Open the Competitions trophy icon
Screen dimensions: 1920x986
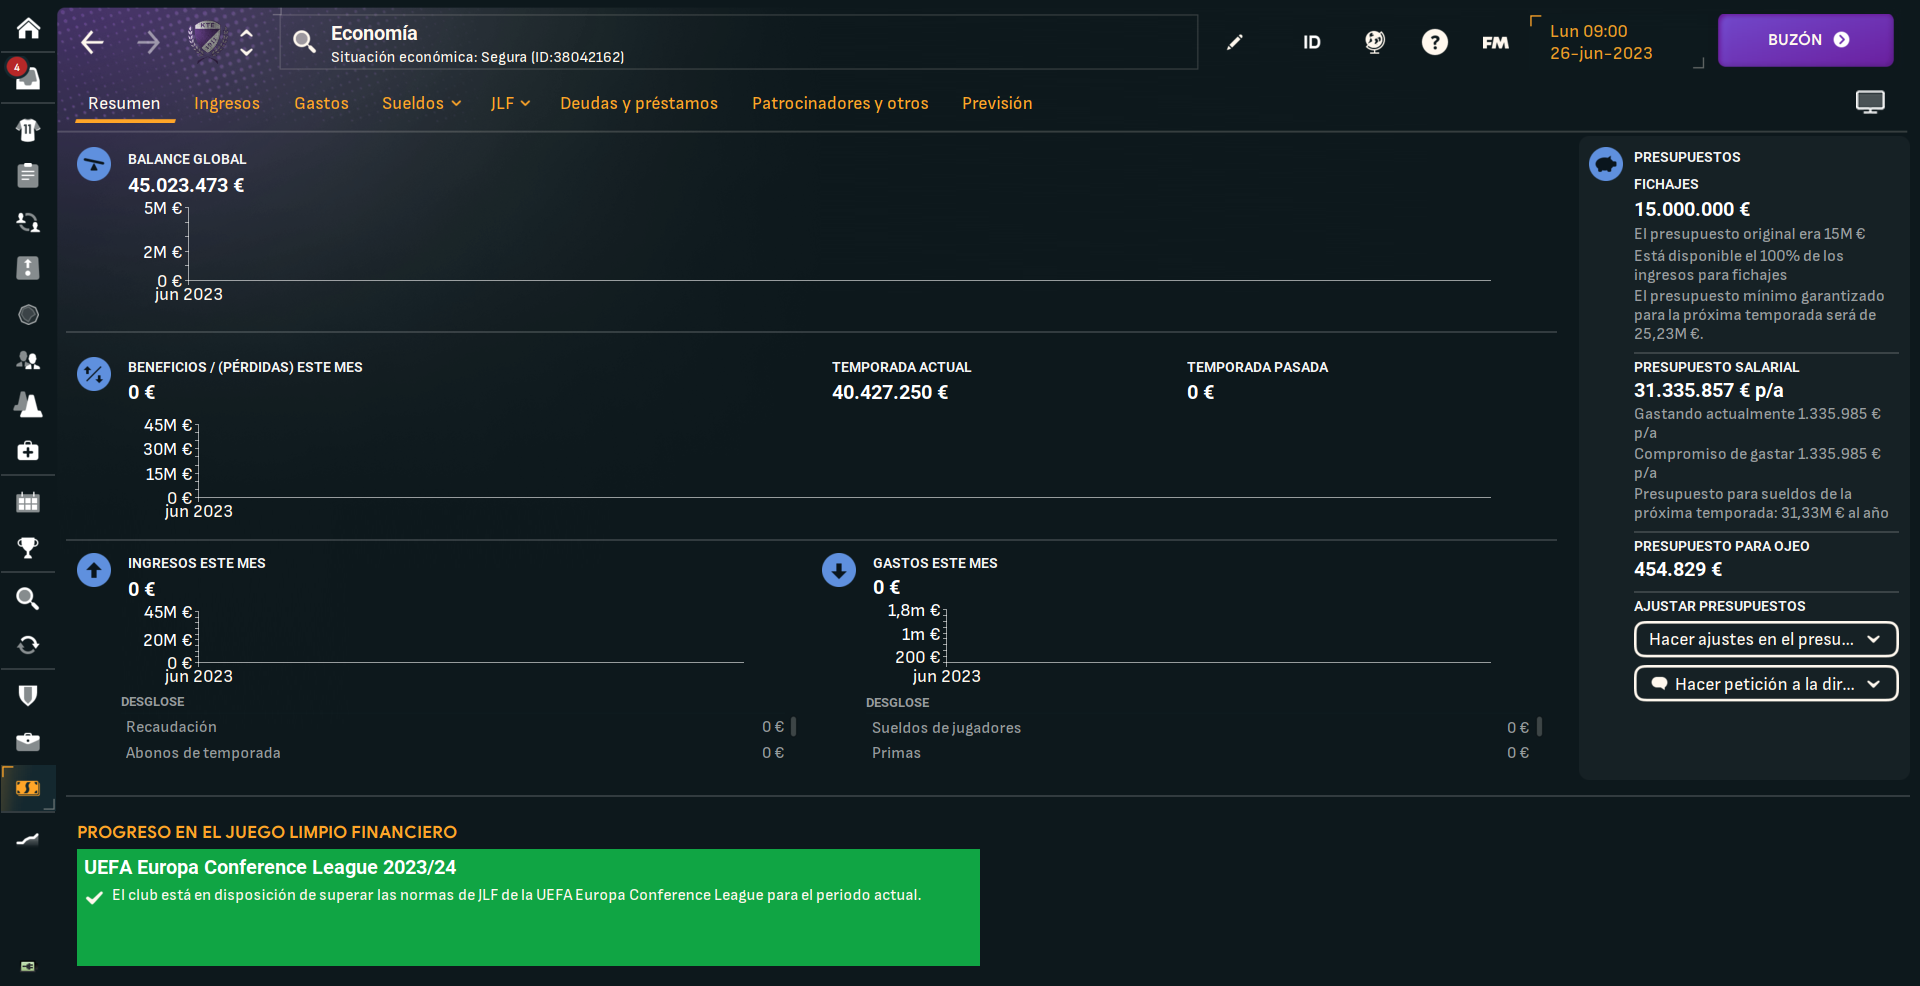(28, 548)
